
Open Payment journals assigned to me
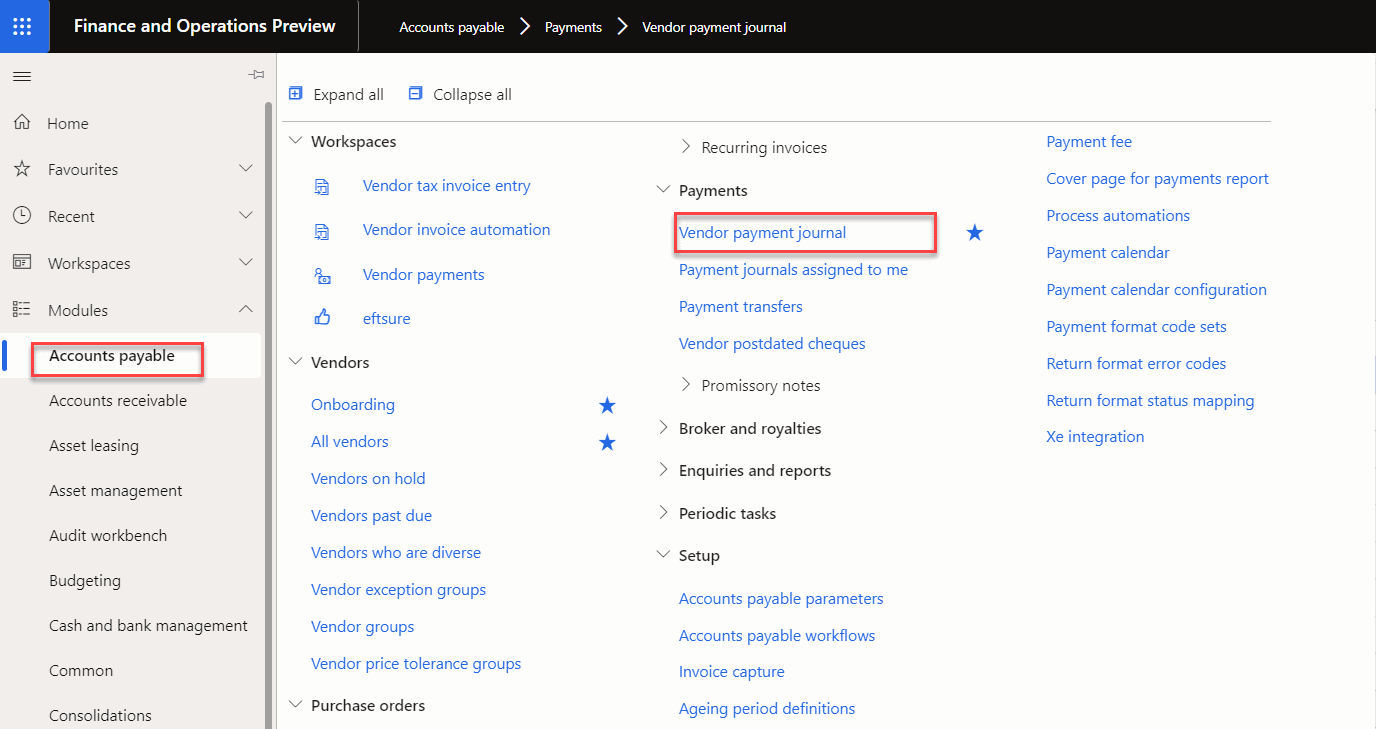794,270
